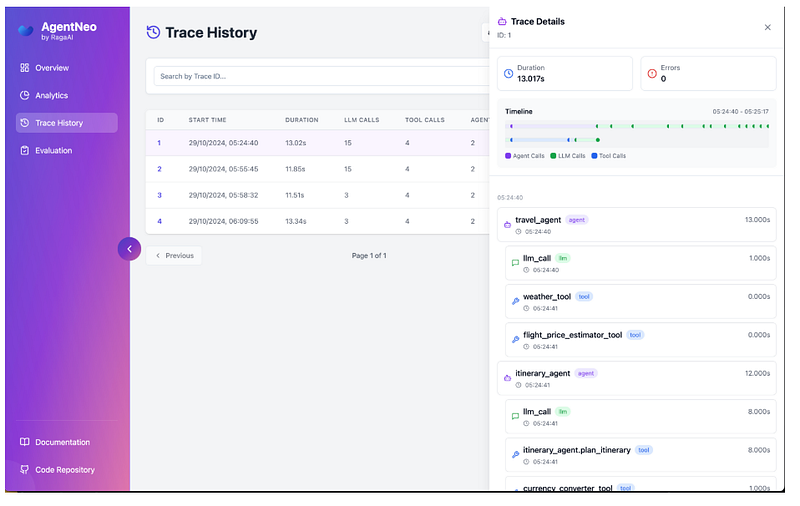Click the Errors warning icon
The image size is (800, 506).
tap(652, 73)
